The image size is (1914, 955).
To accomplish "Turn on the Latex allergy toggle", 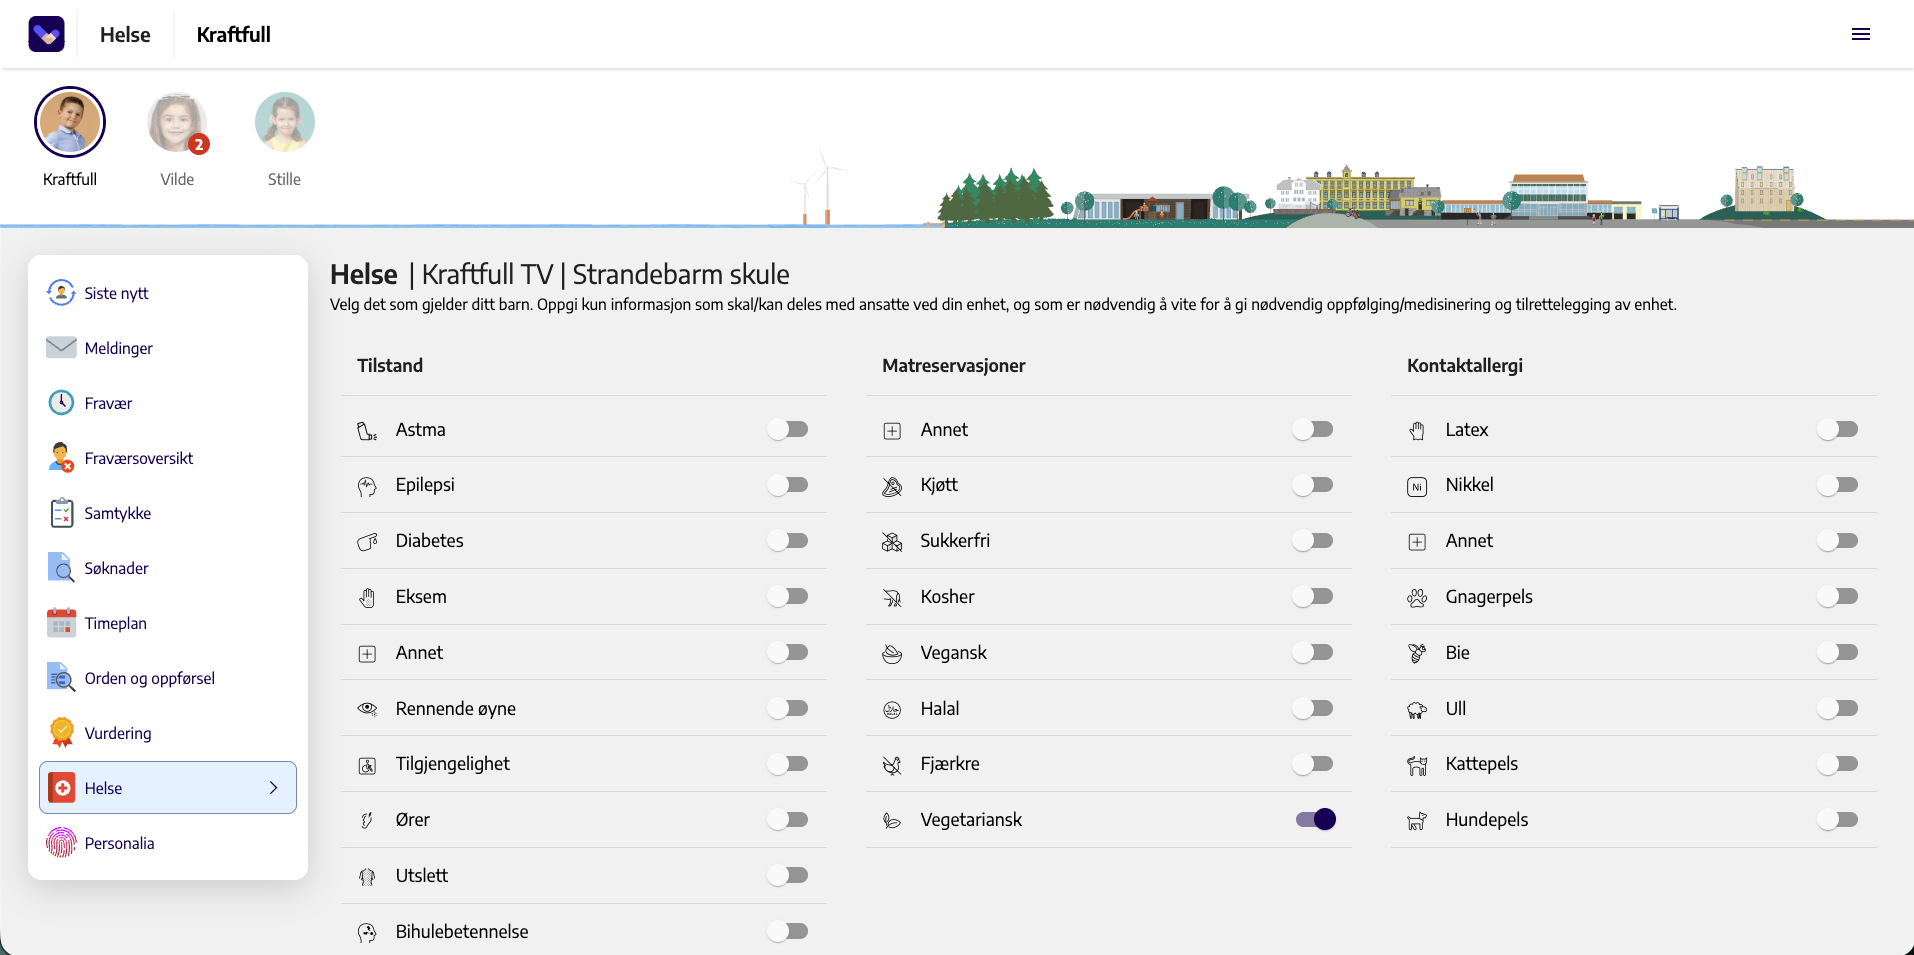I will pyautogui.click(x=1838, y=429).
